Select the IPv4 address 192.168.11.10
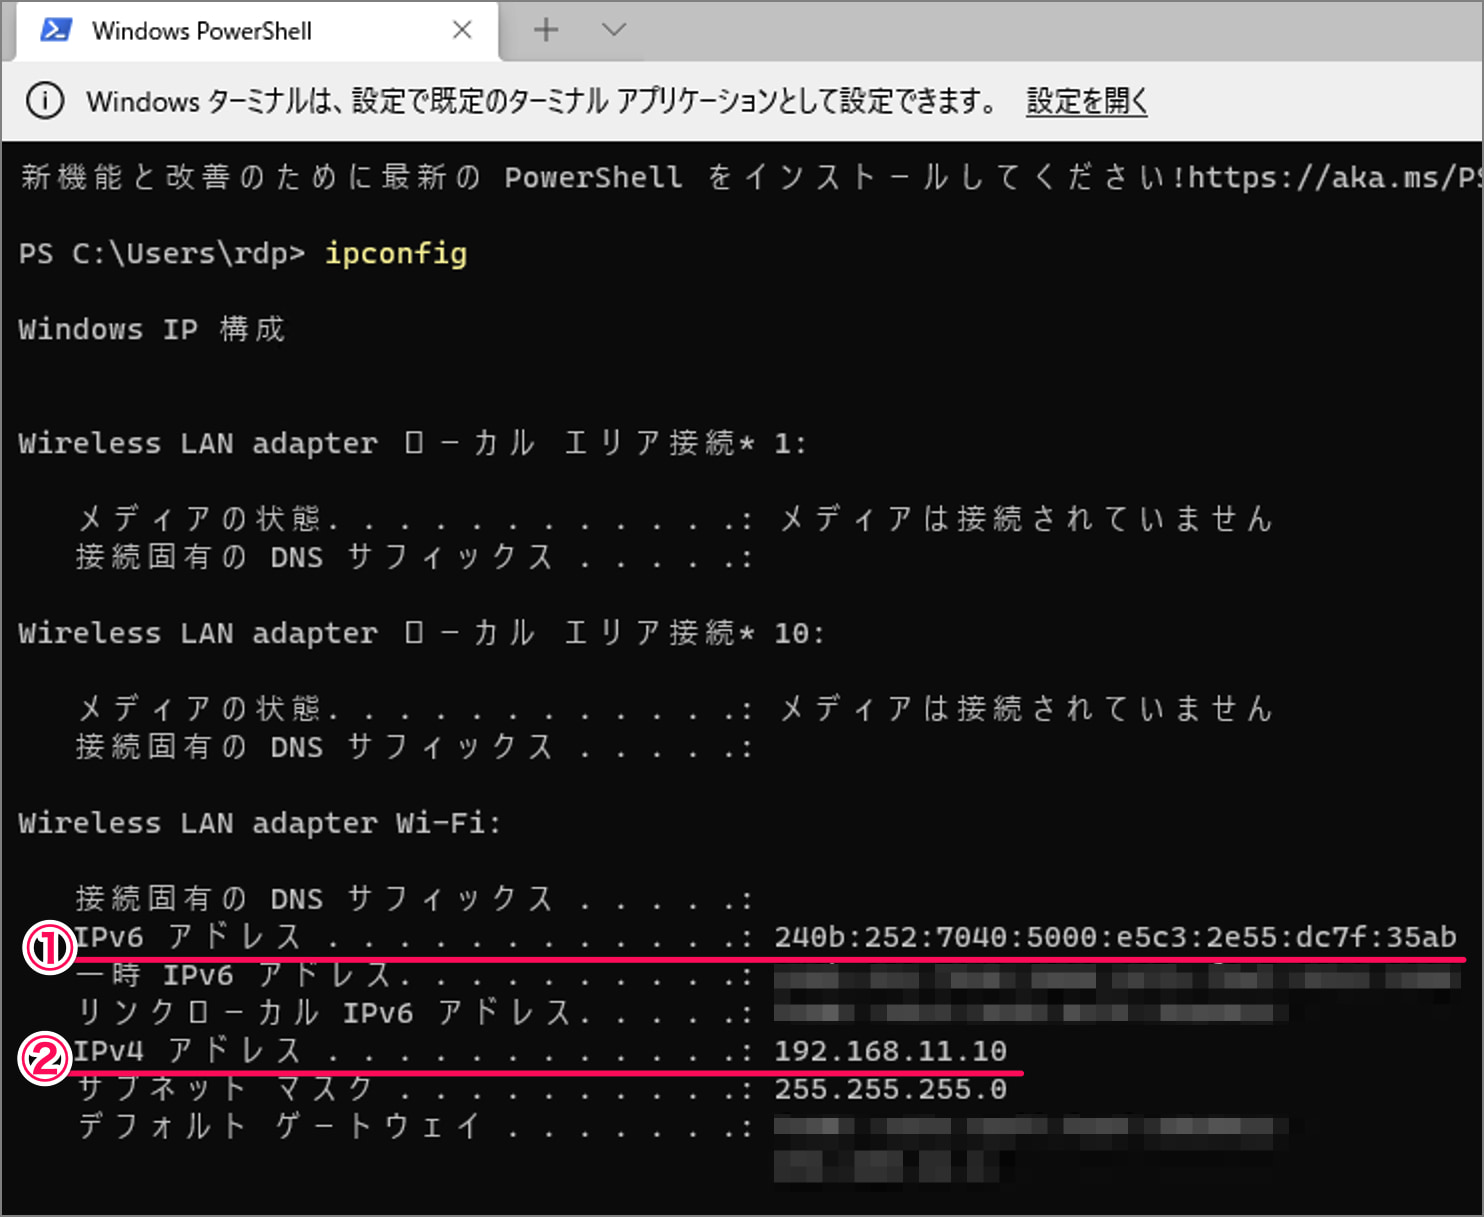 click(x=890, y=1050)
